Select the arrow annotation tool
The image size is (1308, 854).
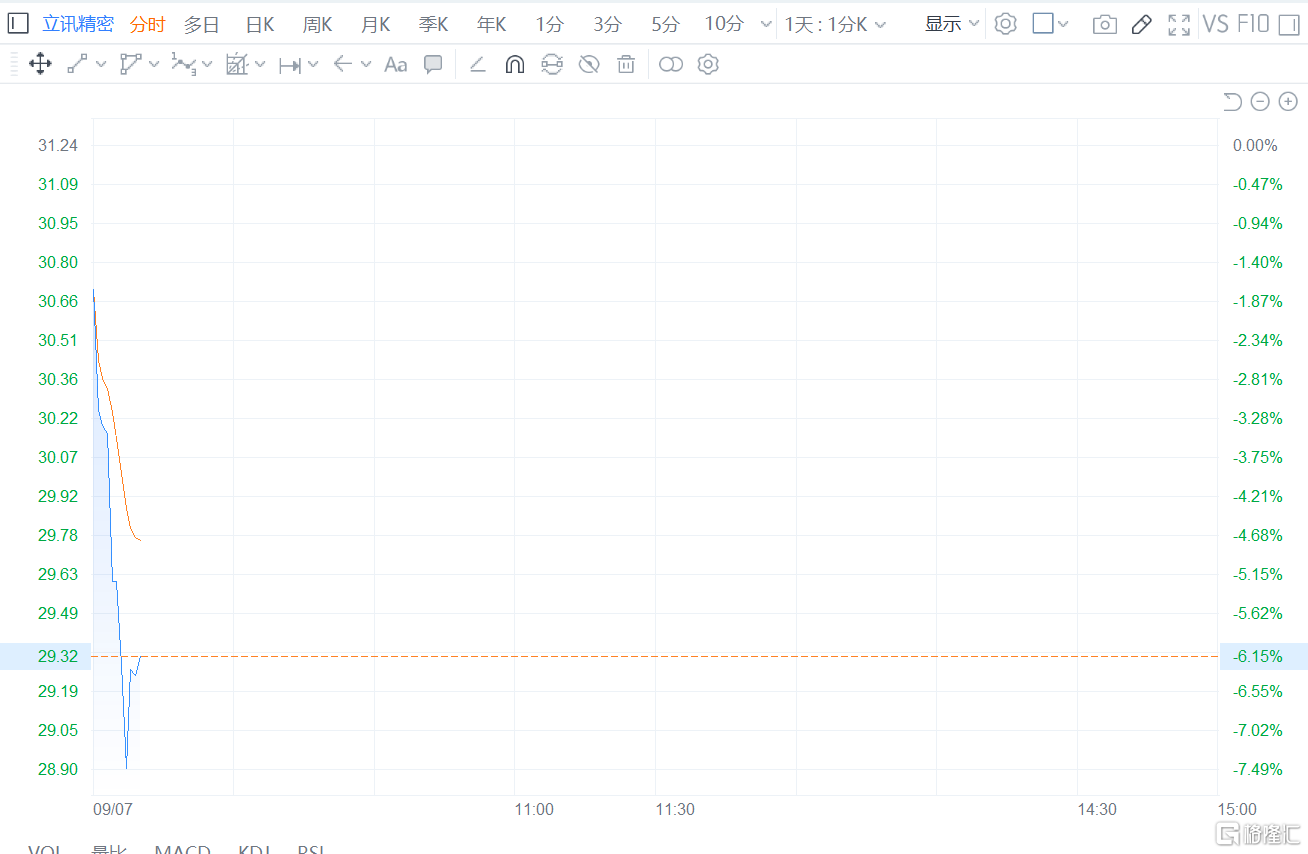click(343, 65)
